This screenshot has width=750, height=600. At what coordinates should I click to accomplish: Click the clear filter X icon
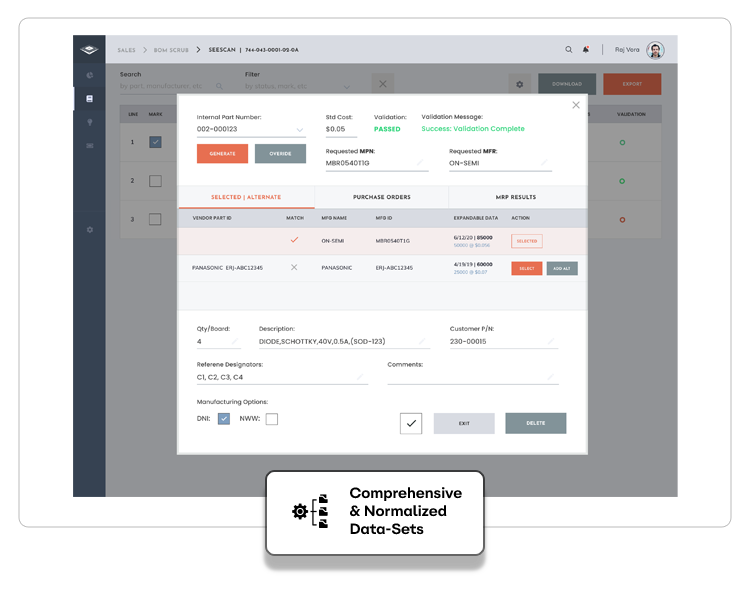click(x=383, y=84)
